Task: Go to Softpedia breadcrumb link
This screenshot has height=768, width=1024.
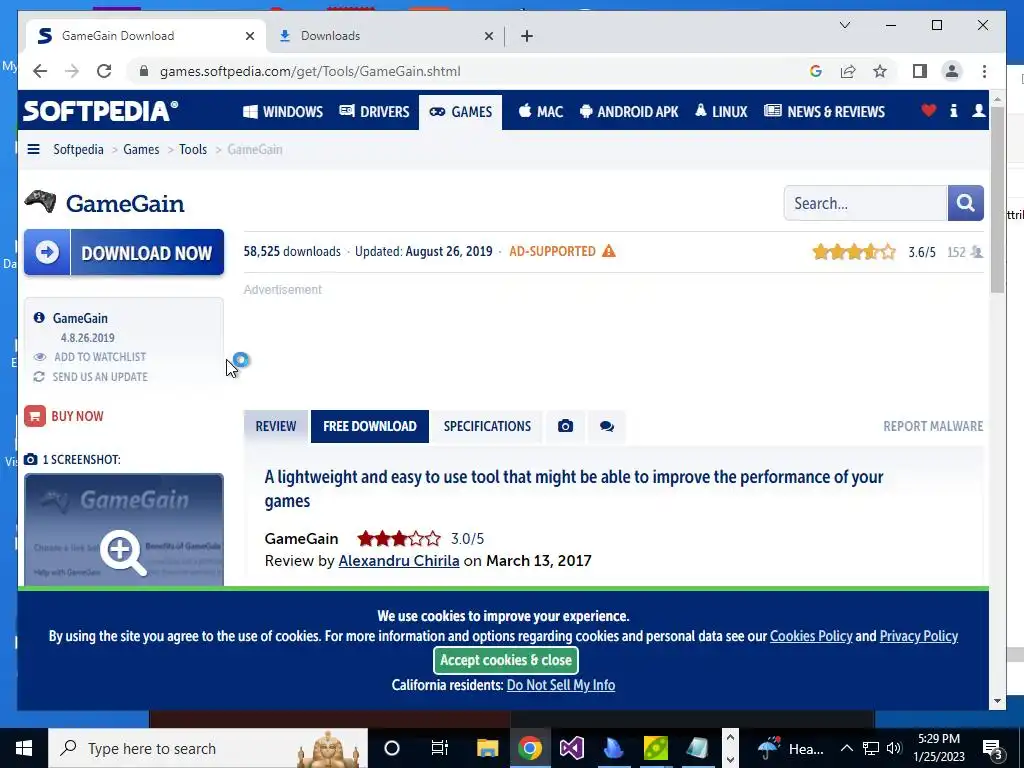Action: click(78, 150)
